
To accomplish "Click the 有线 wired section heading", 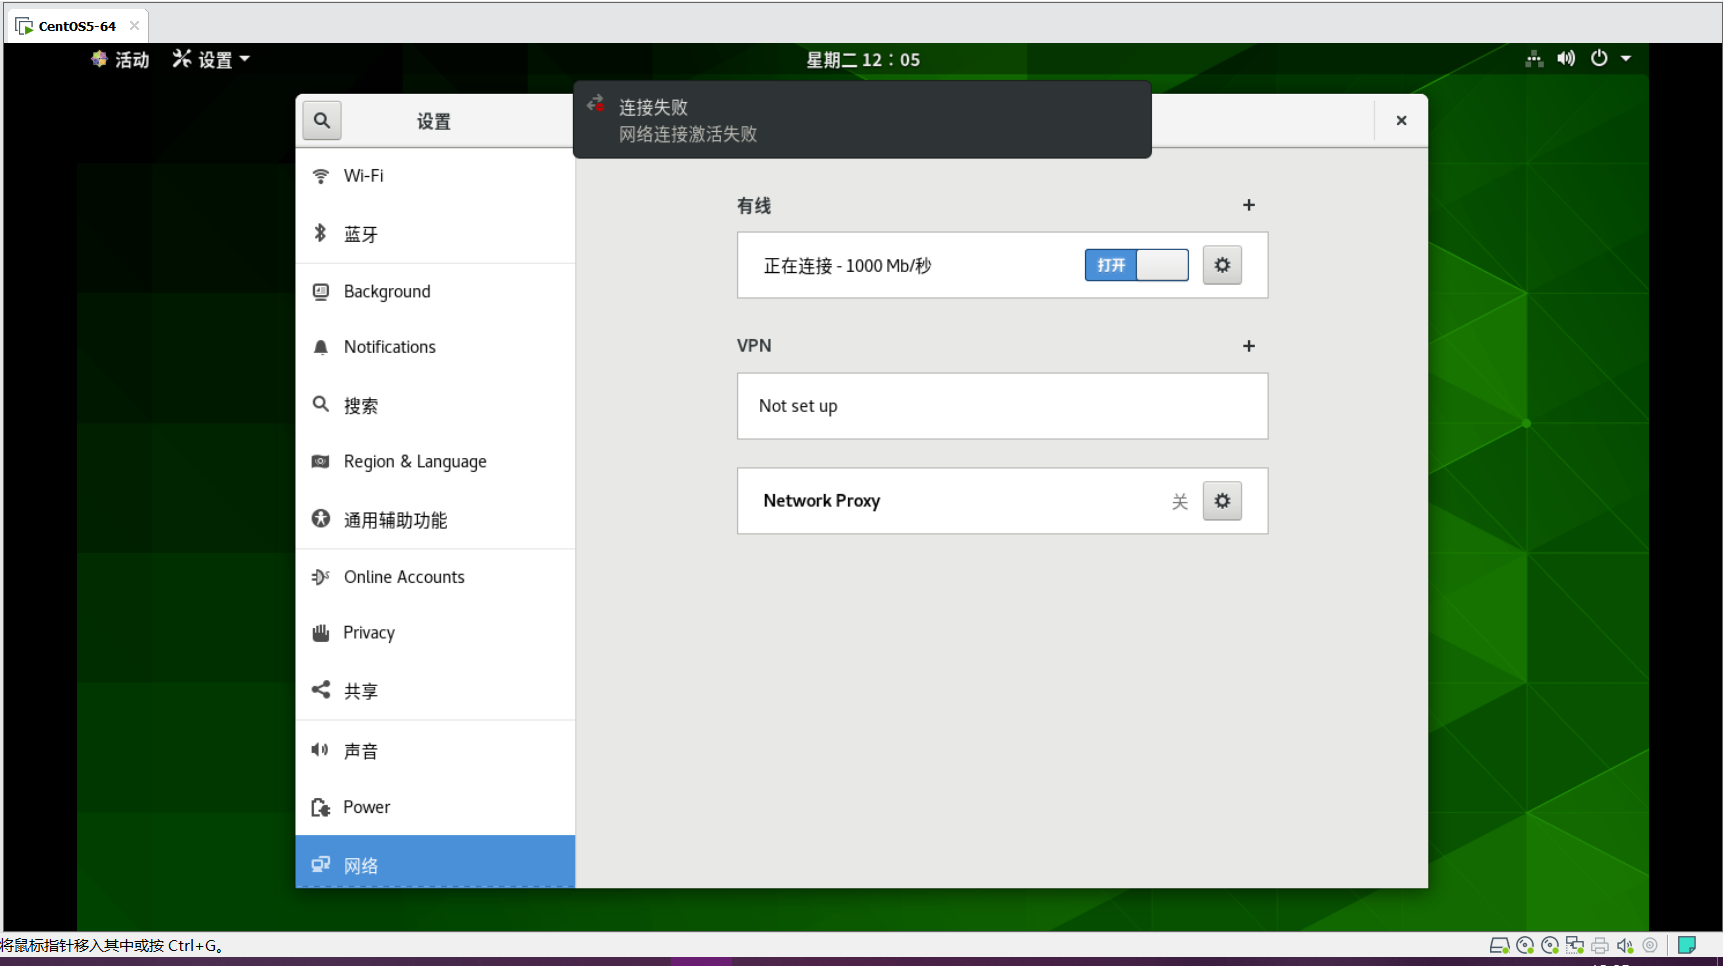I will click(754, 206).
